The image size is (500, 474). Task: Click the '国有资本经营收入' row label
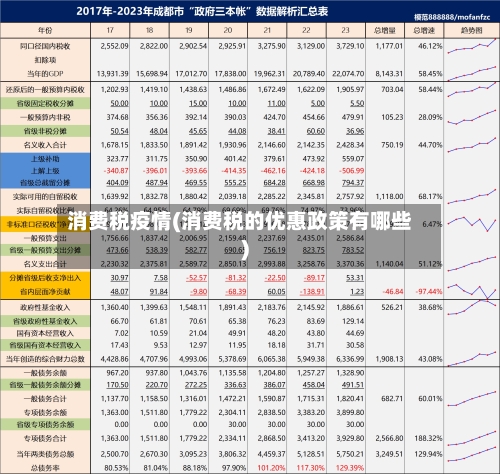[45, 333]
